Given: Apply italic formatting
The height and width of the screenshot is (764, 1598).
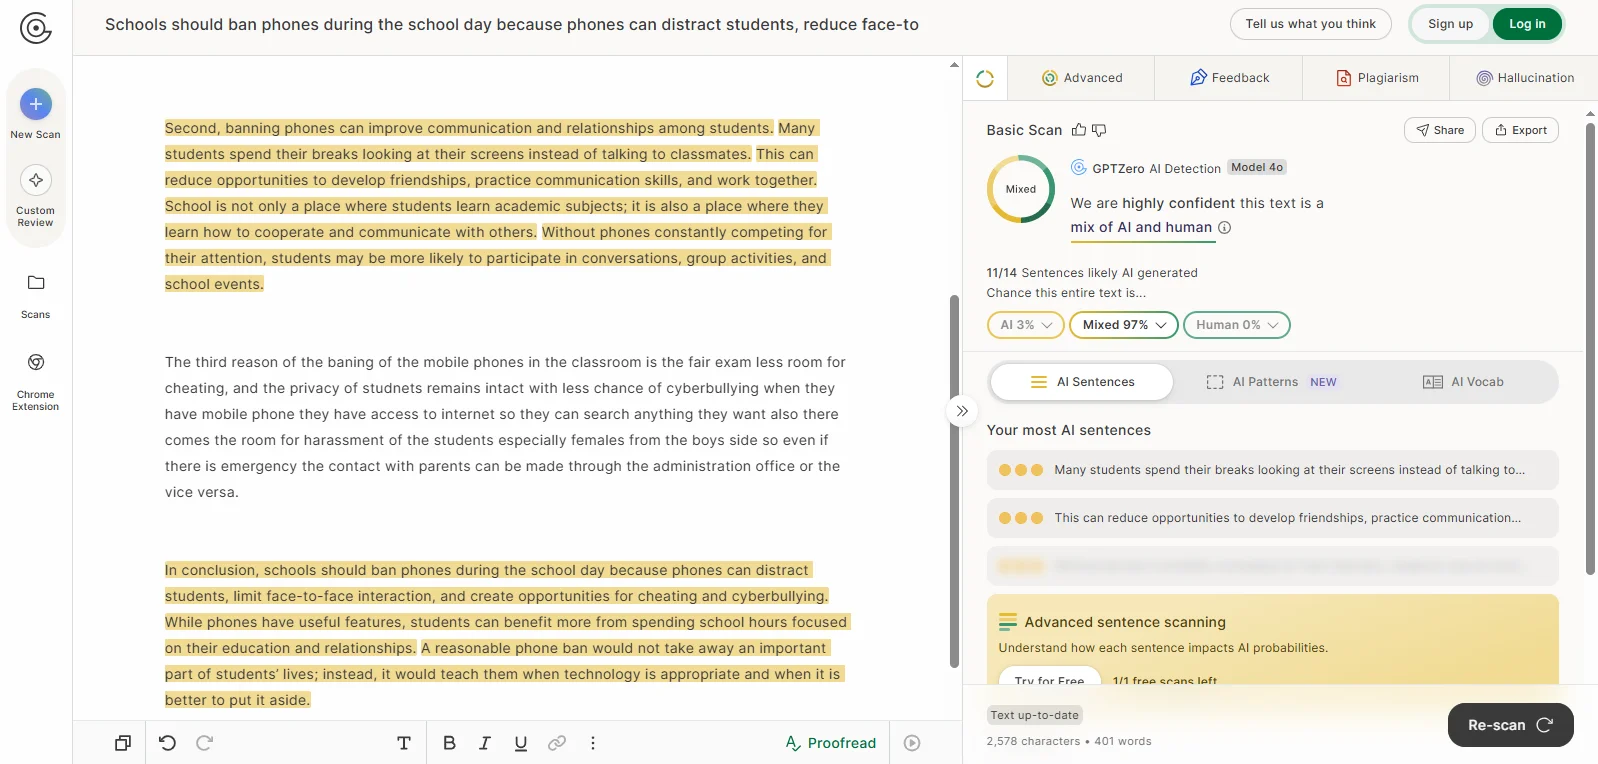Looking at the screenshot, I should (x=485, y=743).
